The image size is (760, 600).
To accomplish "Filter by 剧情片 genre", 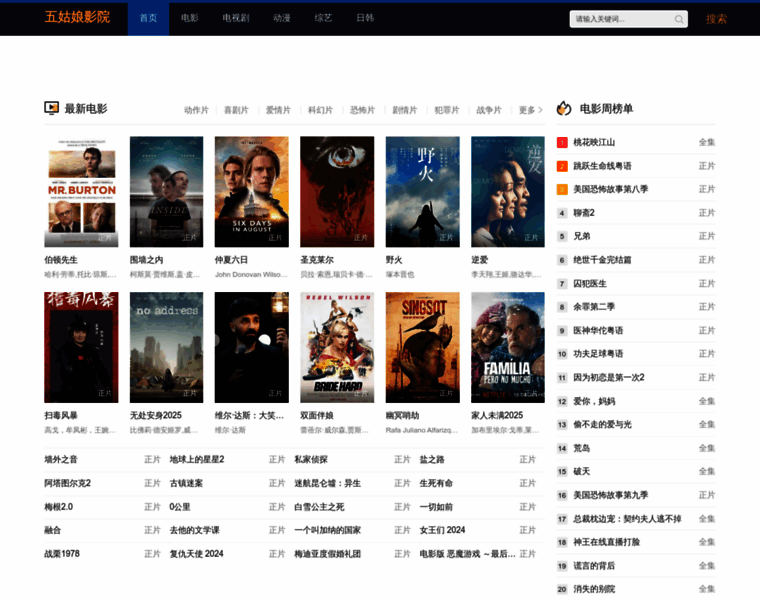I will [405, 110].
